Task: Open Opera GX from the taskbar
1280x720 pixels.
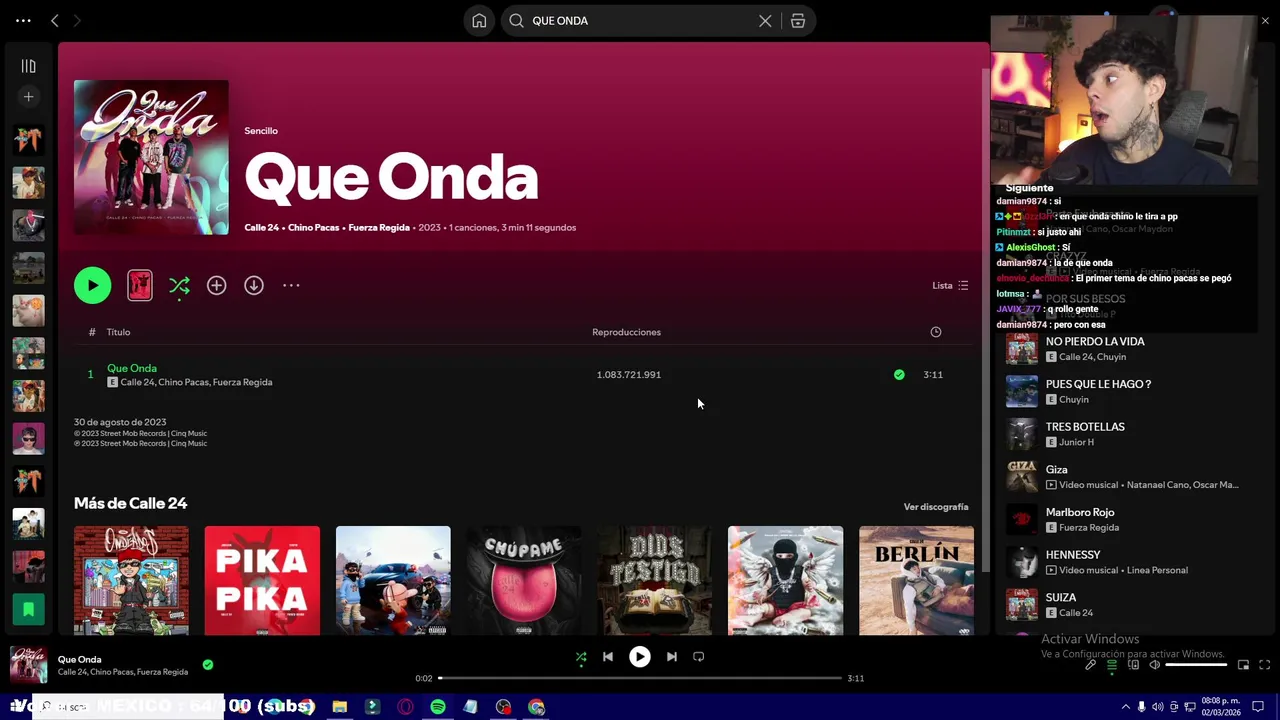Action: coord(405,707)
